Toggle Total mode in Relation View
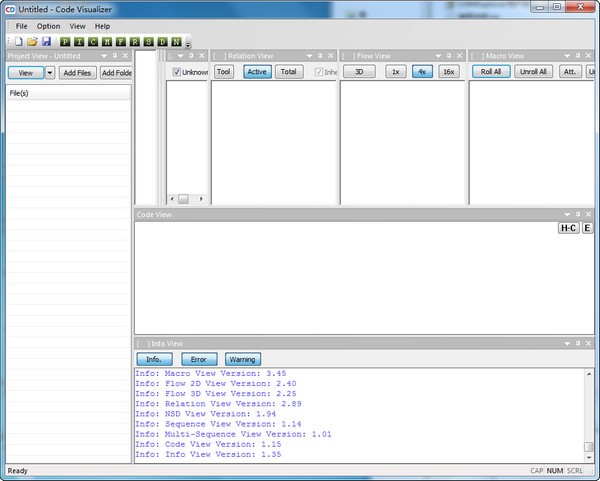600x481 pixels. click(289, 72)
